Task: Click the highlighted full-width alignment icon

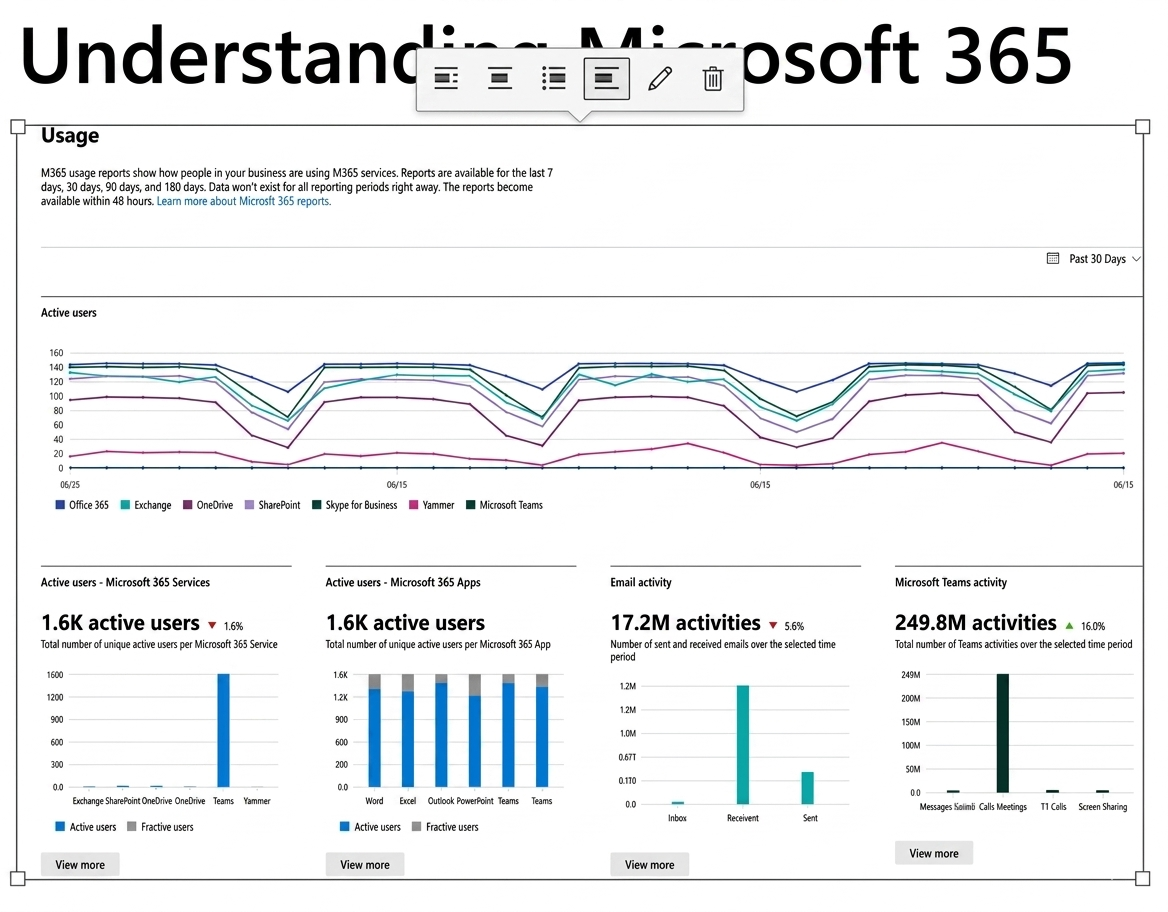Action: pyautogui.click(x=606, y=78)
